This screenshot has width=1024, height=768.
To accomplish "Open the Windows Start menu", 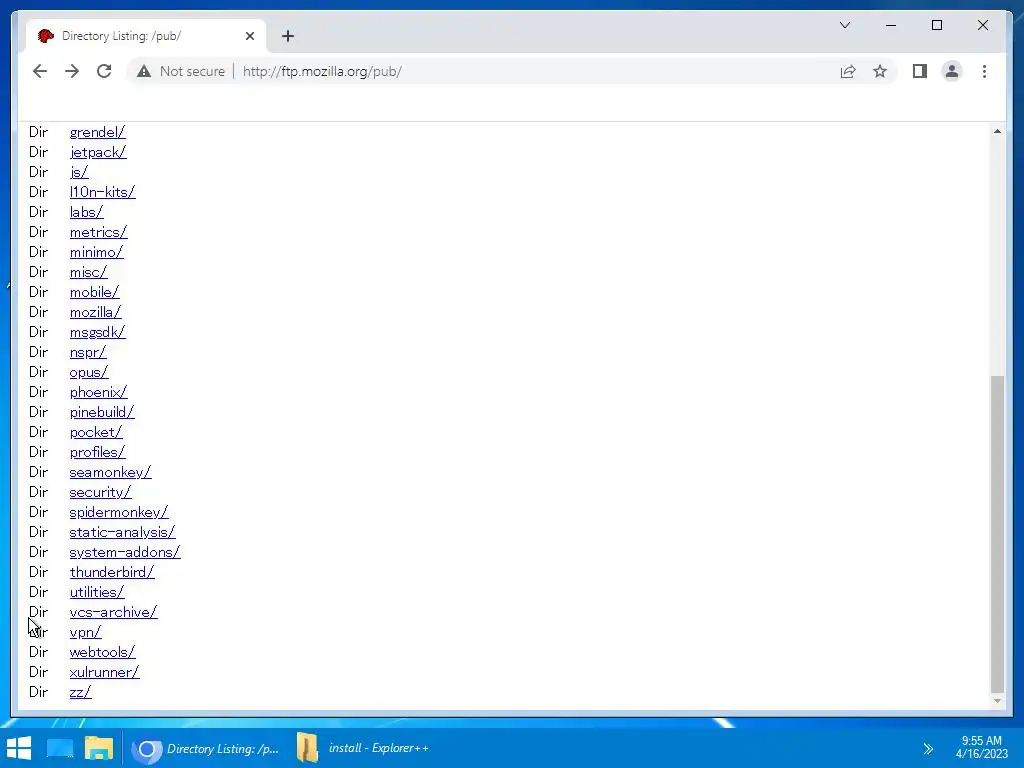I will pyautogui.click(x=19, y=748).
